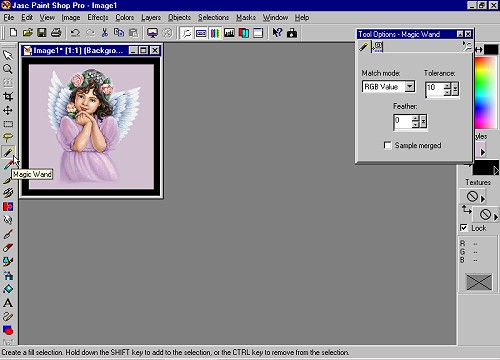Select the Picture Tube tool
Viewport: 500px width, 360px height.
pyautogui.click(x=8, y=262)
